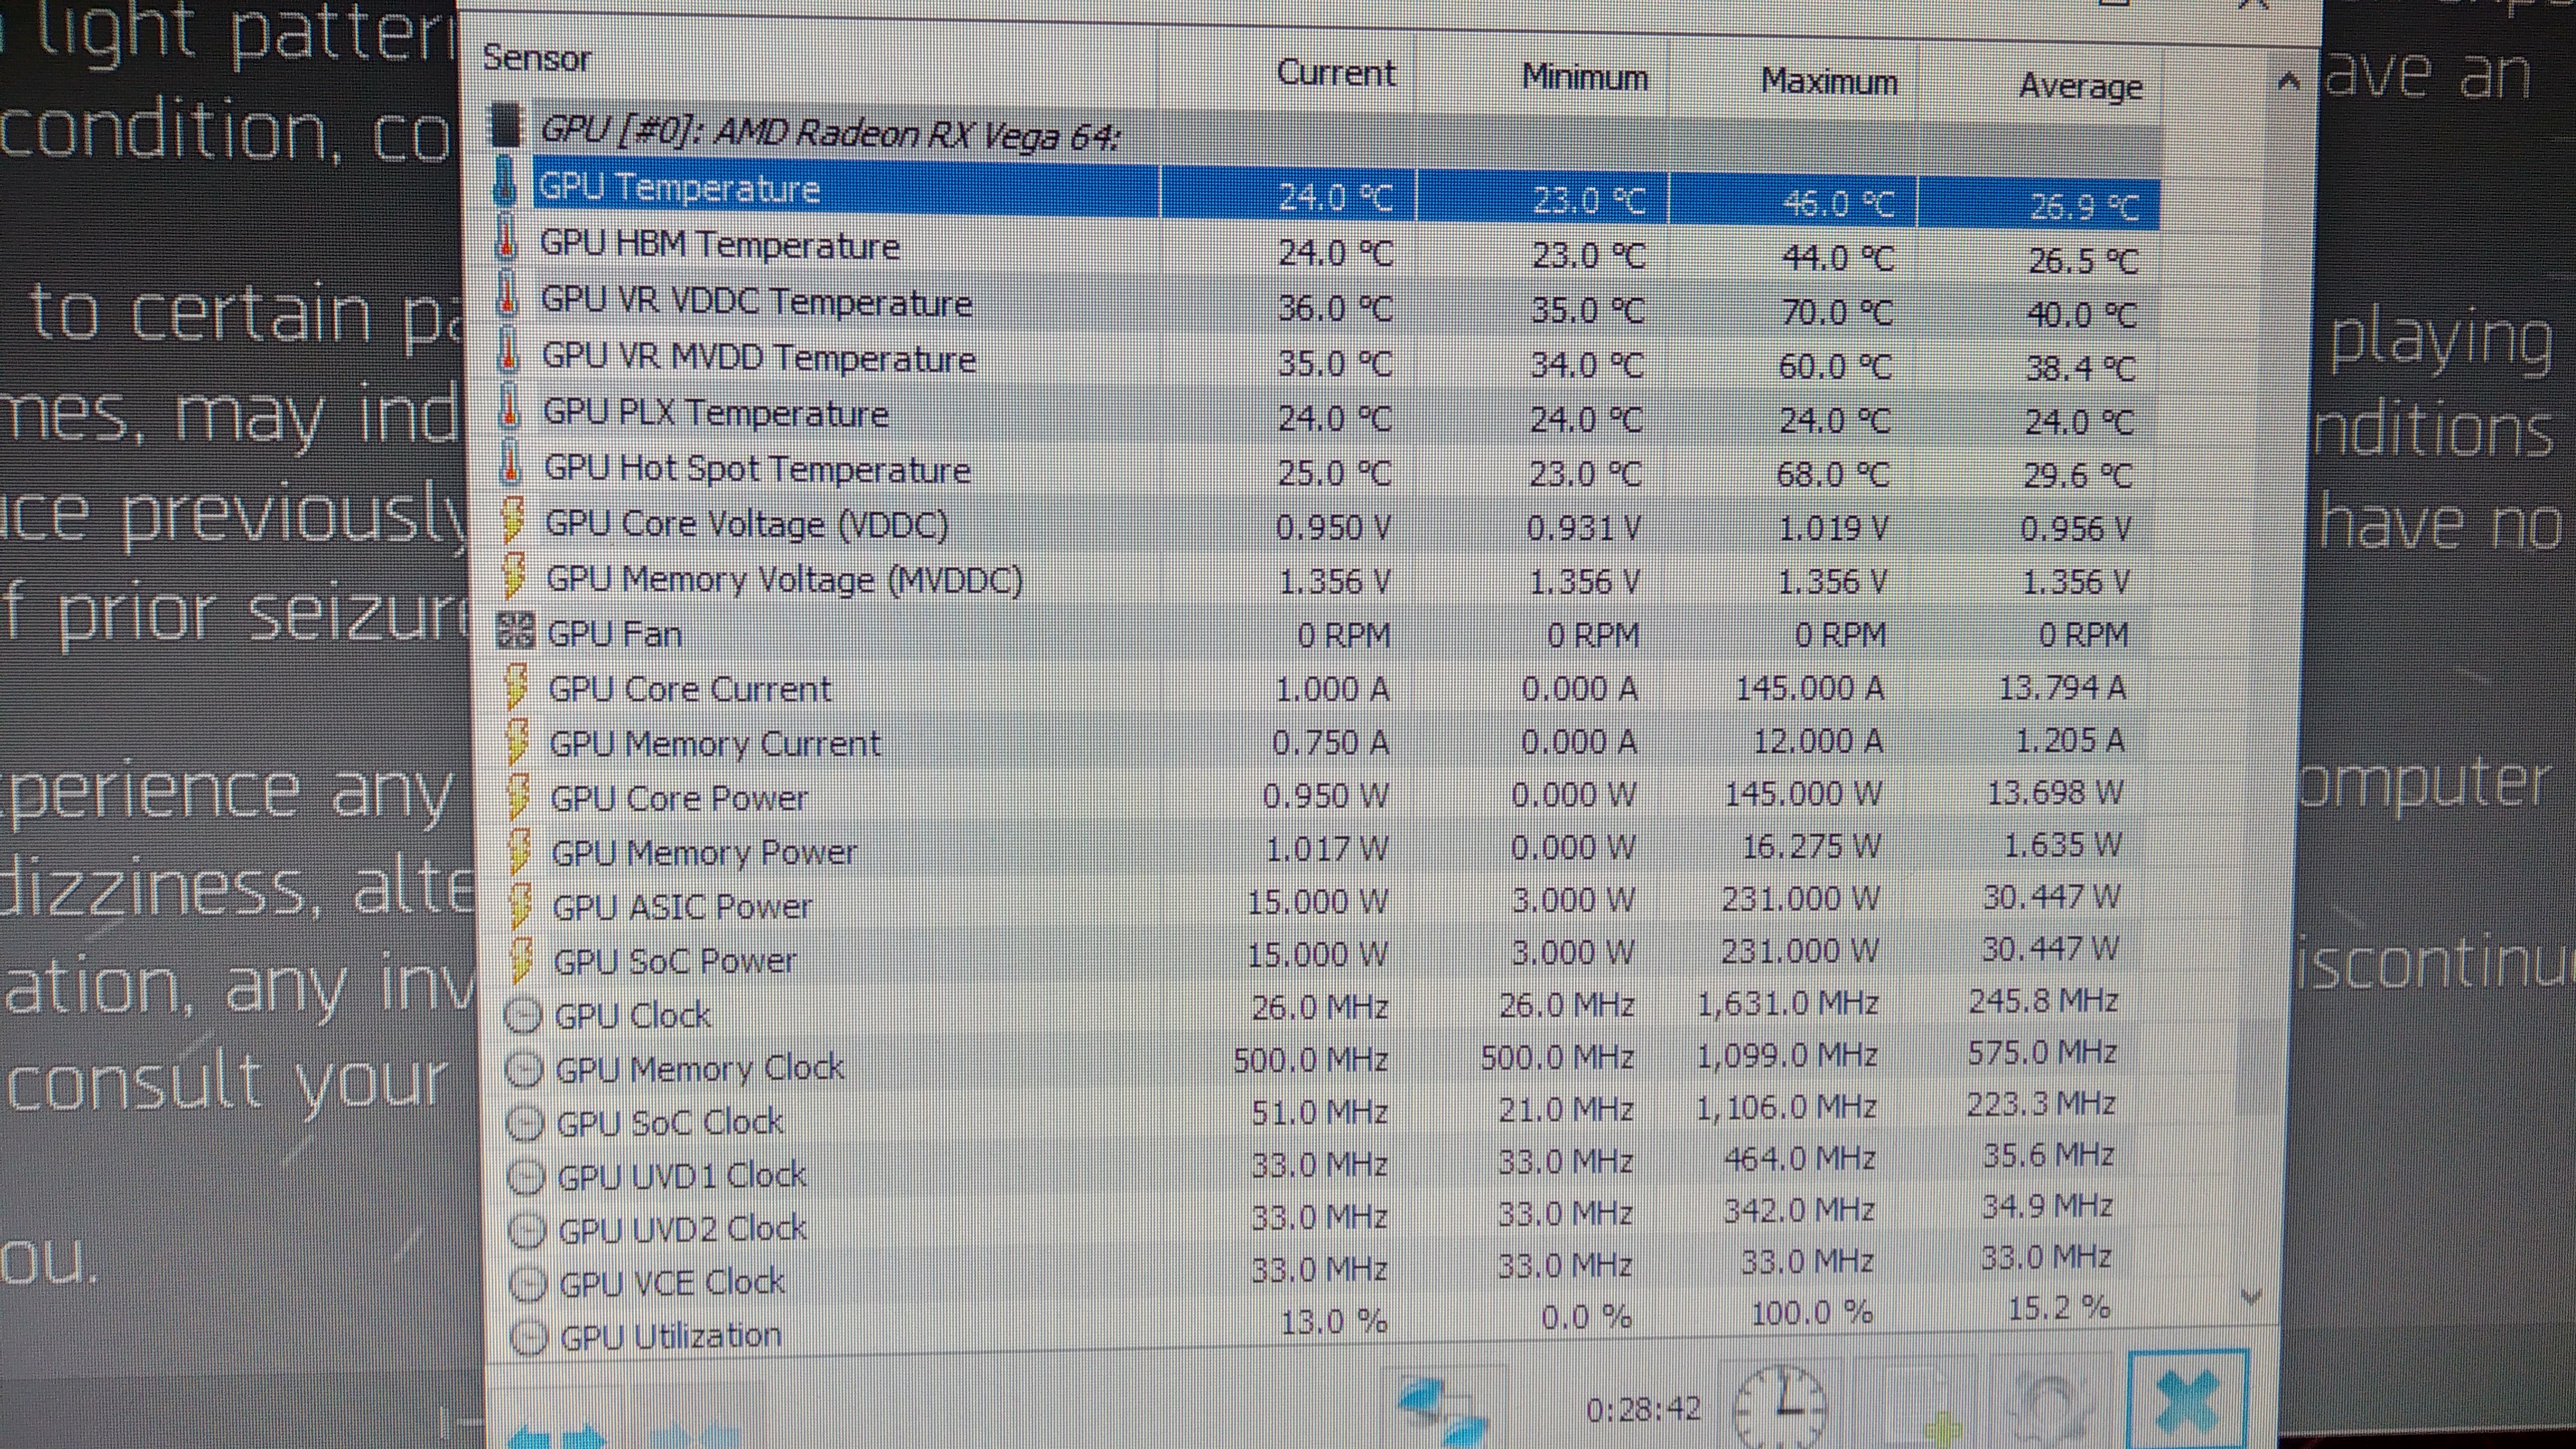Click the 0.950 V current Core Voltage value
The image size is (2576, 1449).
(1333, 526)
